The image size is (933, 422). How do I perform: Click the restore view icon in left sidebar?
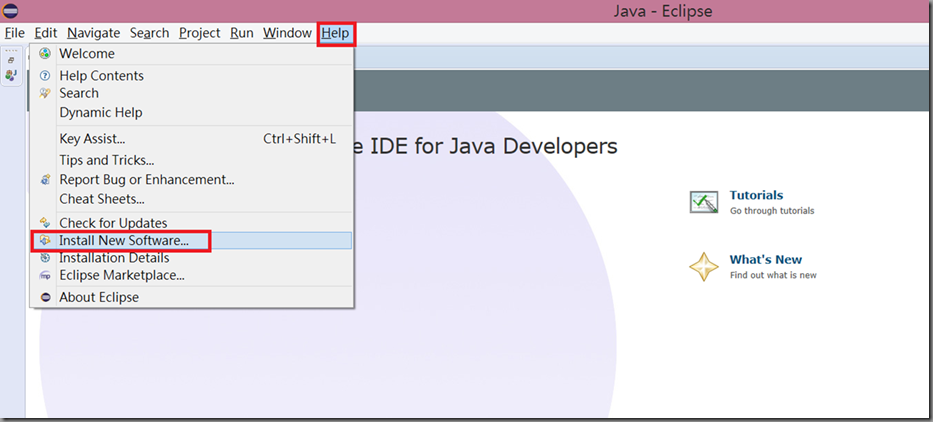11,60
